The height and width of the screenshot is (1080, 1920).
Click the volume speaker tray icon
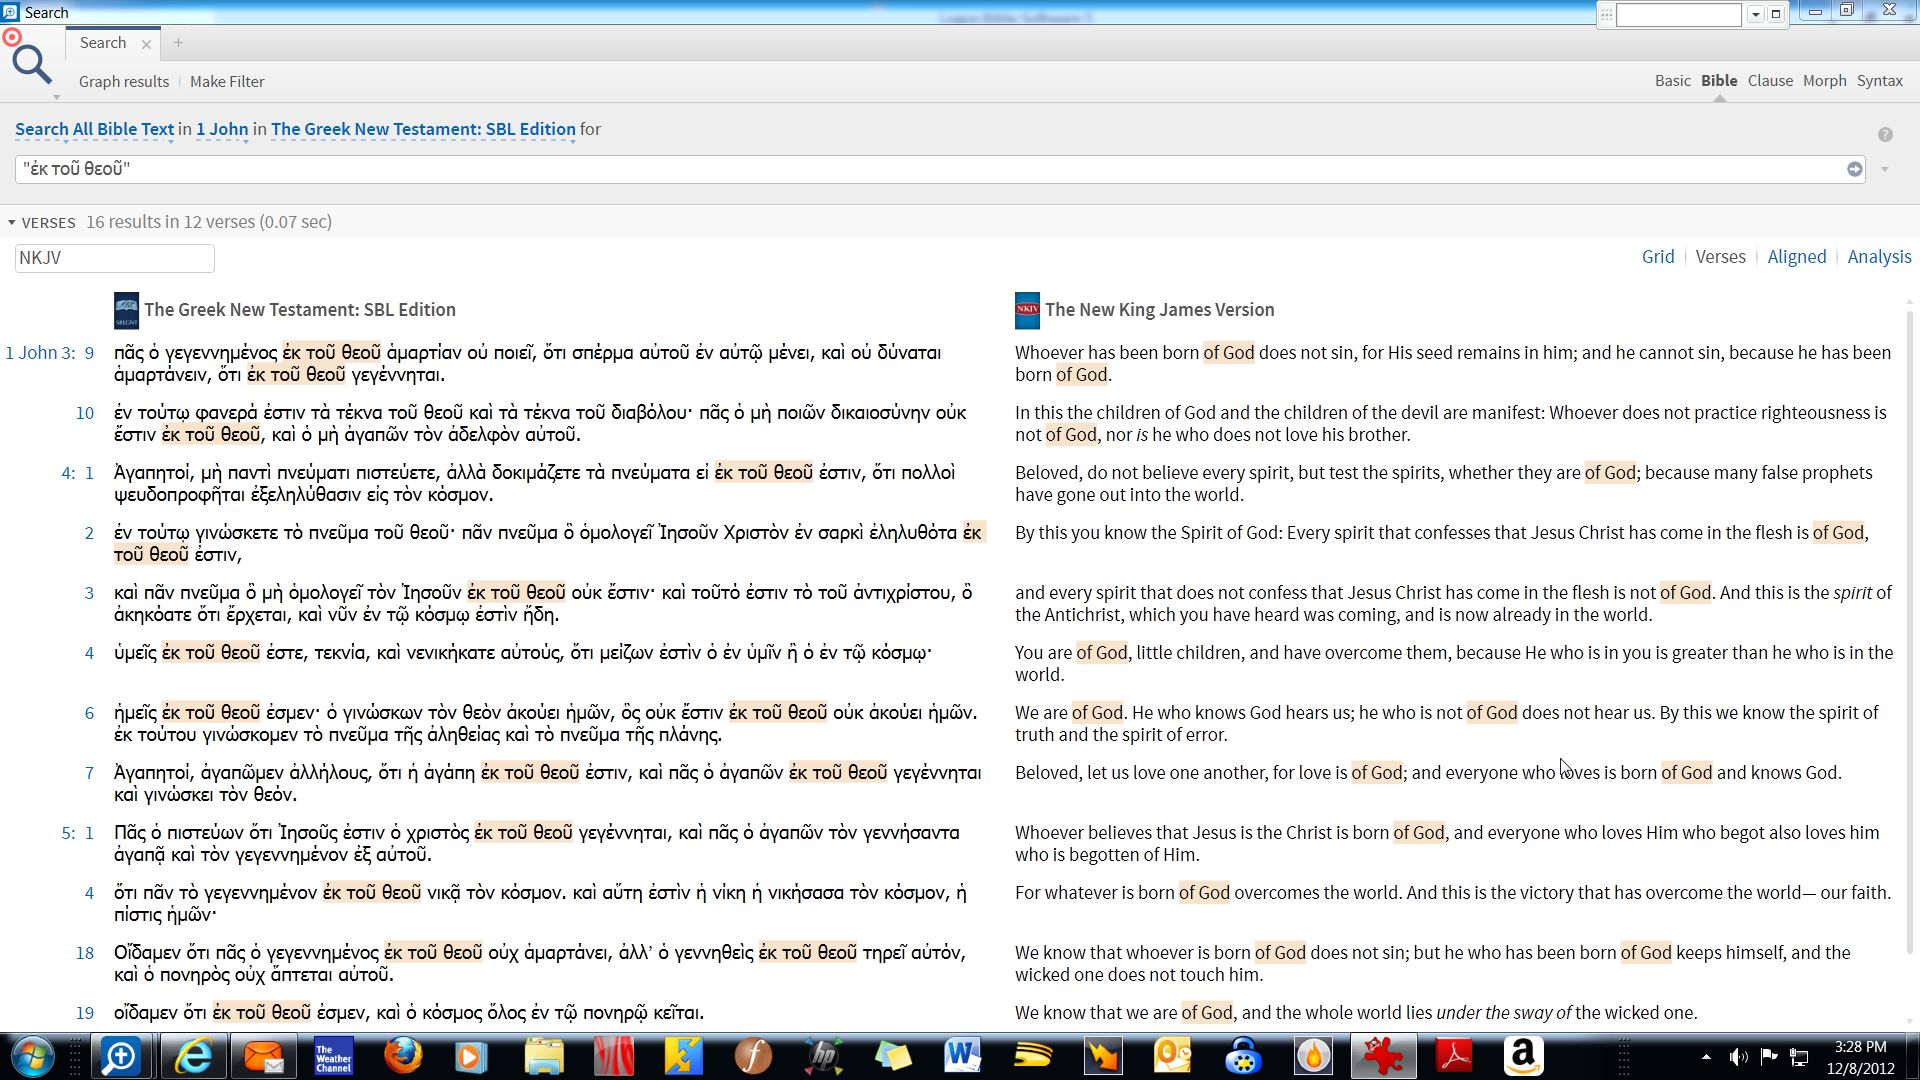[1739, 1057]
